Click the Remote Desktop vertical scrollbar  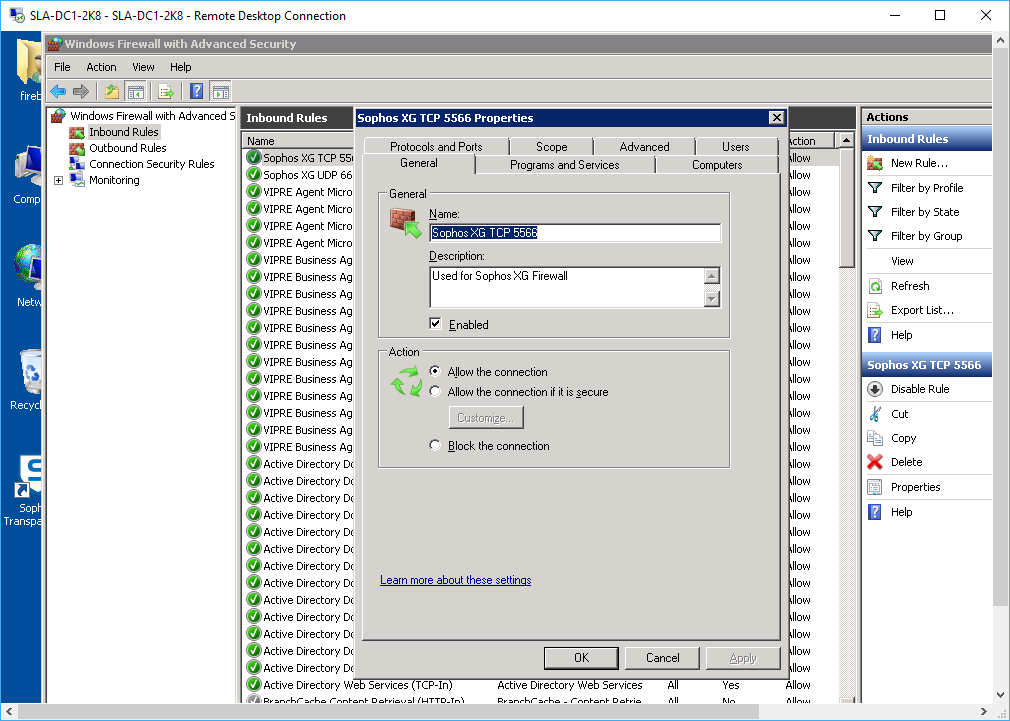pos(1000,329)
